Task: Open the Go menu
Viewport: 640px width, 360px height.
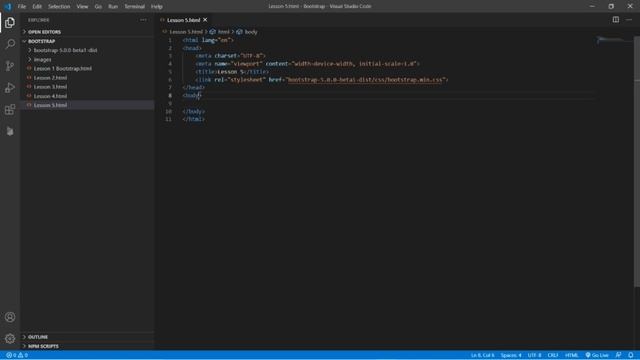Action: (x=98, y=6)
